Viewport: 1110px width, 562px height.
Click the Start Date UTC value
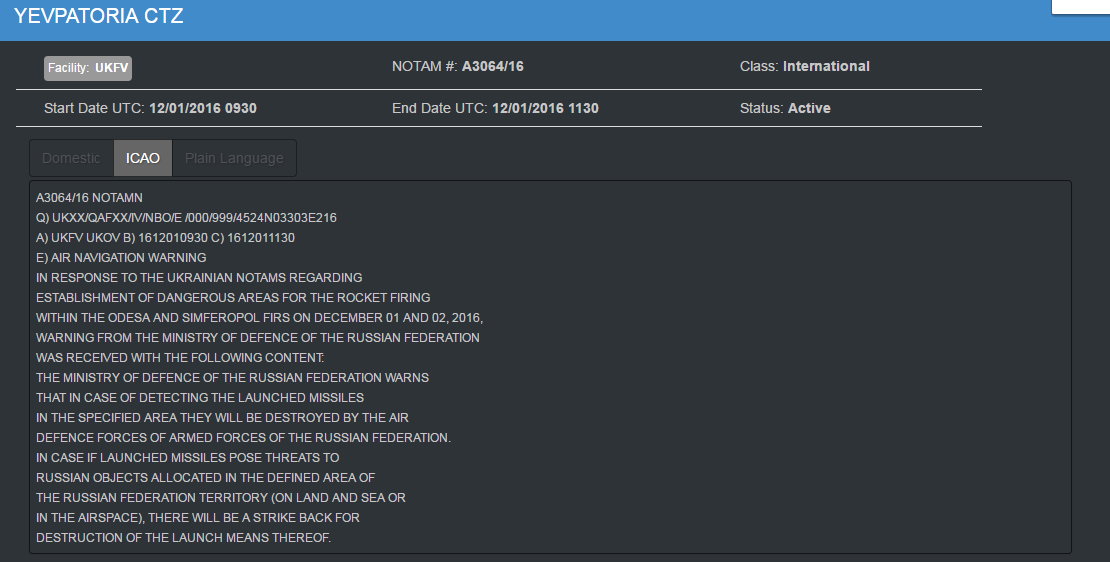(203, 108)
